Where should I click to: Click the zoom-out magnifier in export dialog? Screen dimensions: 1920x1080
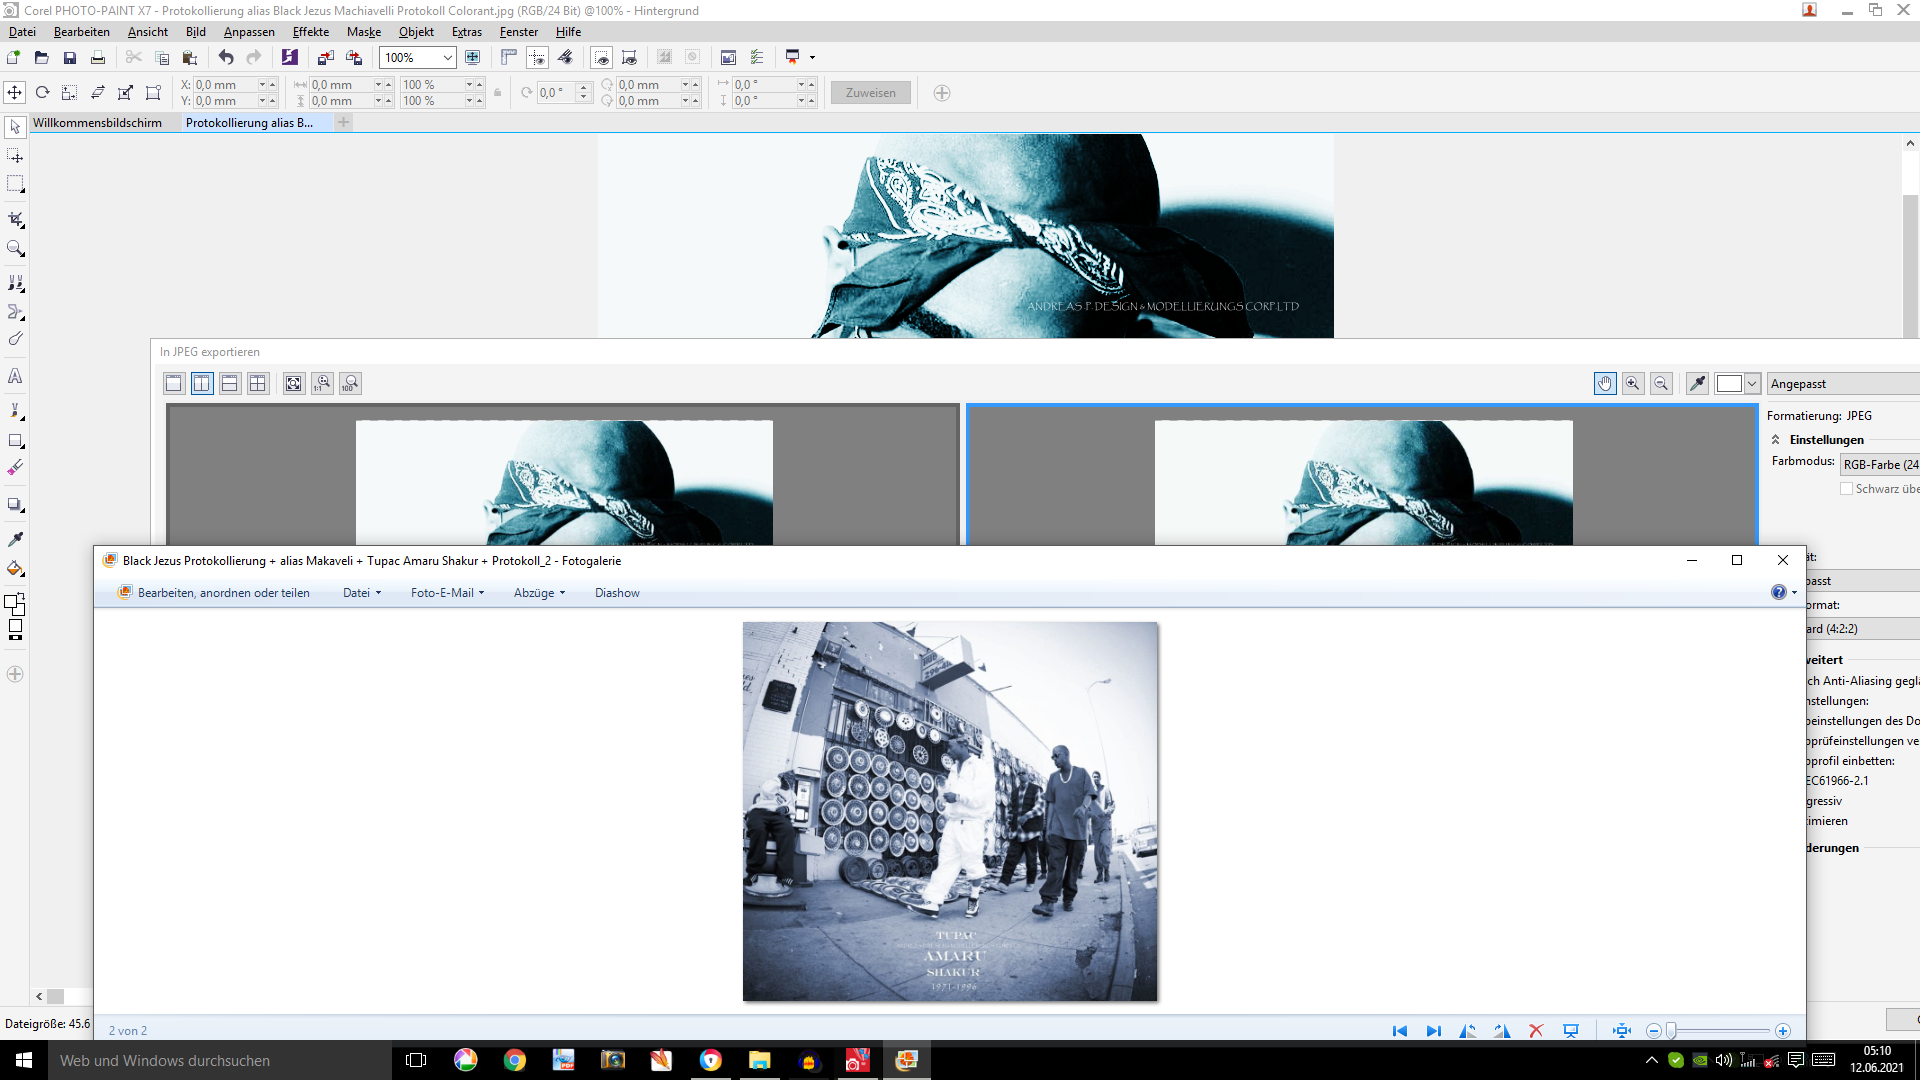coord(1661,384)
